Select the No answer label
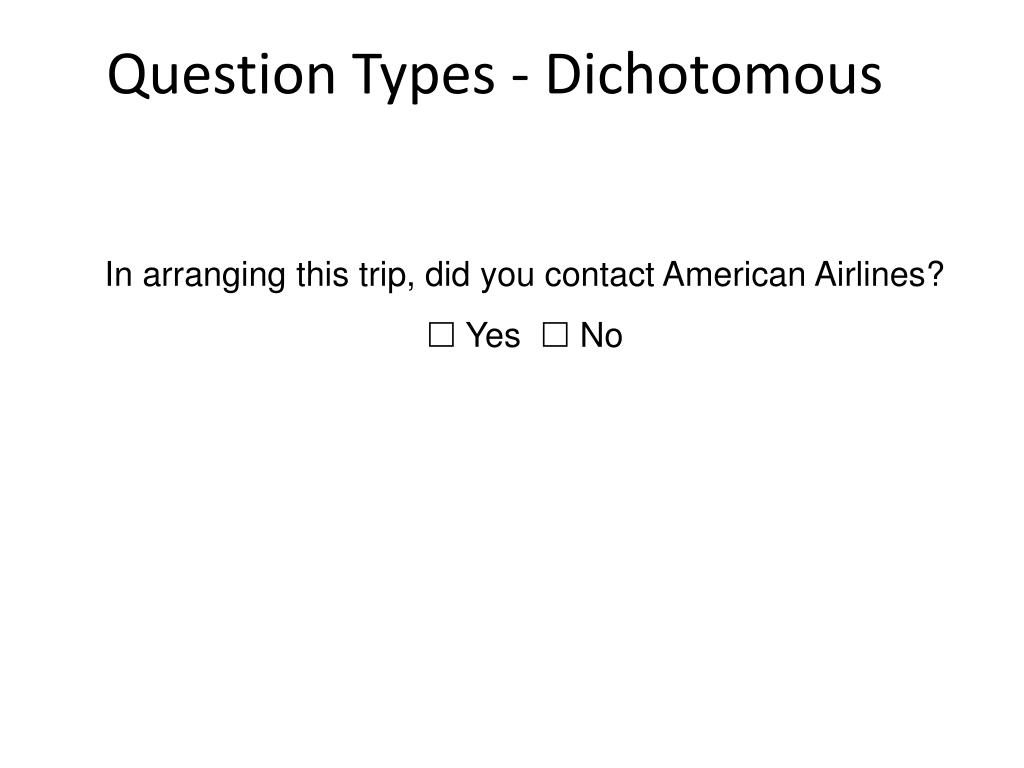 pos(601,336)
